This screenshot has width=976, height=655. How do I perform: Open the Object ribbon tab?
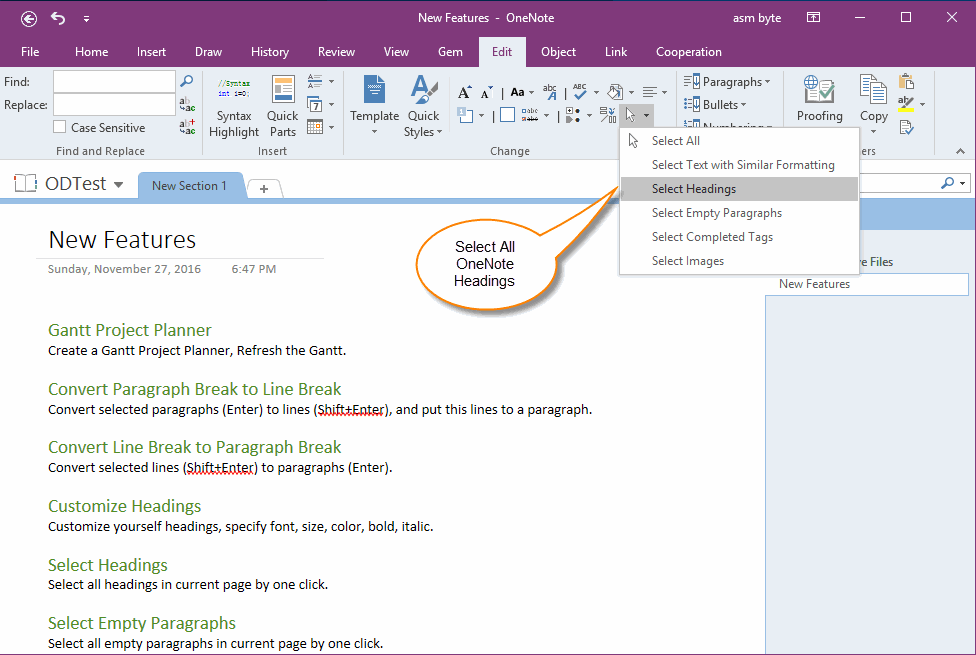(558, 52)
